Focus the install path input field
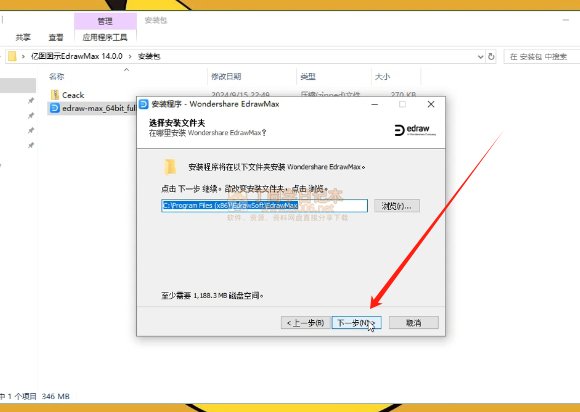 (x=264, y=206)
